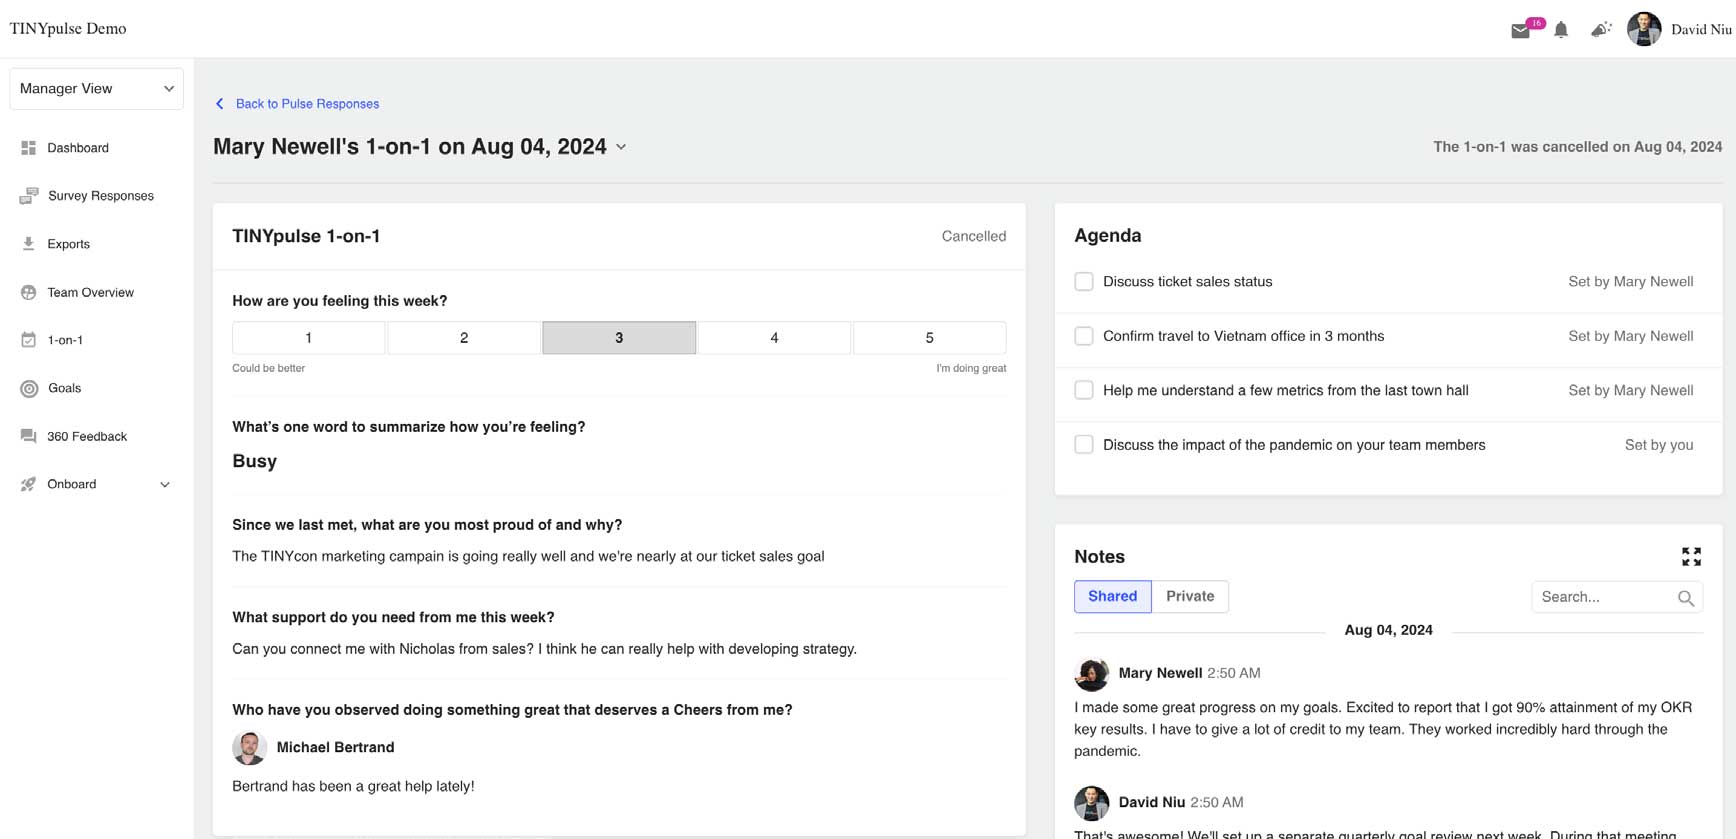
Task: Open Team Overview in sidebar
Action: point(90,292)
